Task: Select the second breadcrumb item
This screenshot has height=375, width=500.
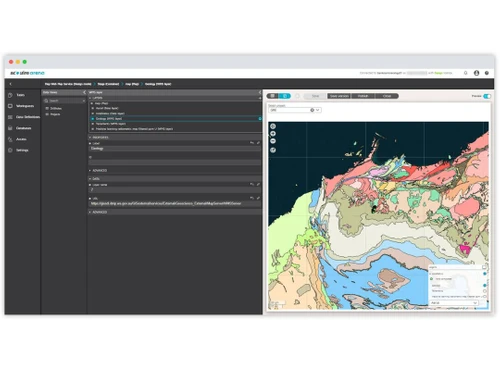Action: click(x=108, y=84)
